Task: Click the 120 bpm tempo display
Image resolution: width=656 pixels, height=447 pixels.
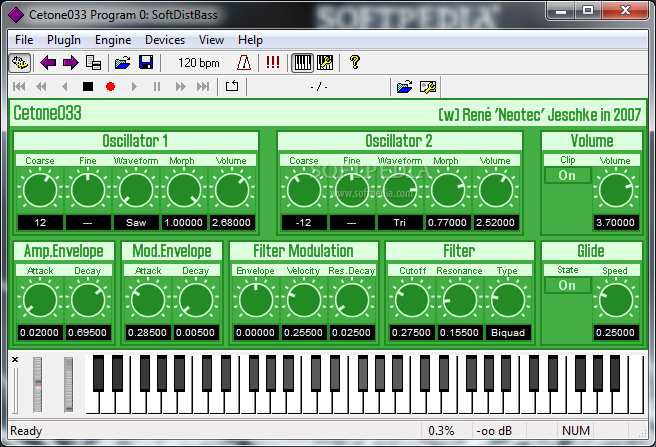Action: (x=199, y=63)
